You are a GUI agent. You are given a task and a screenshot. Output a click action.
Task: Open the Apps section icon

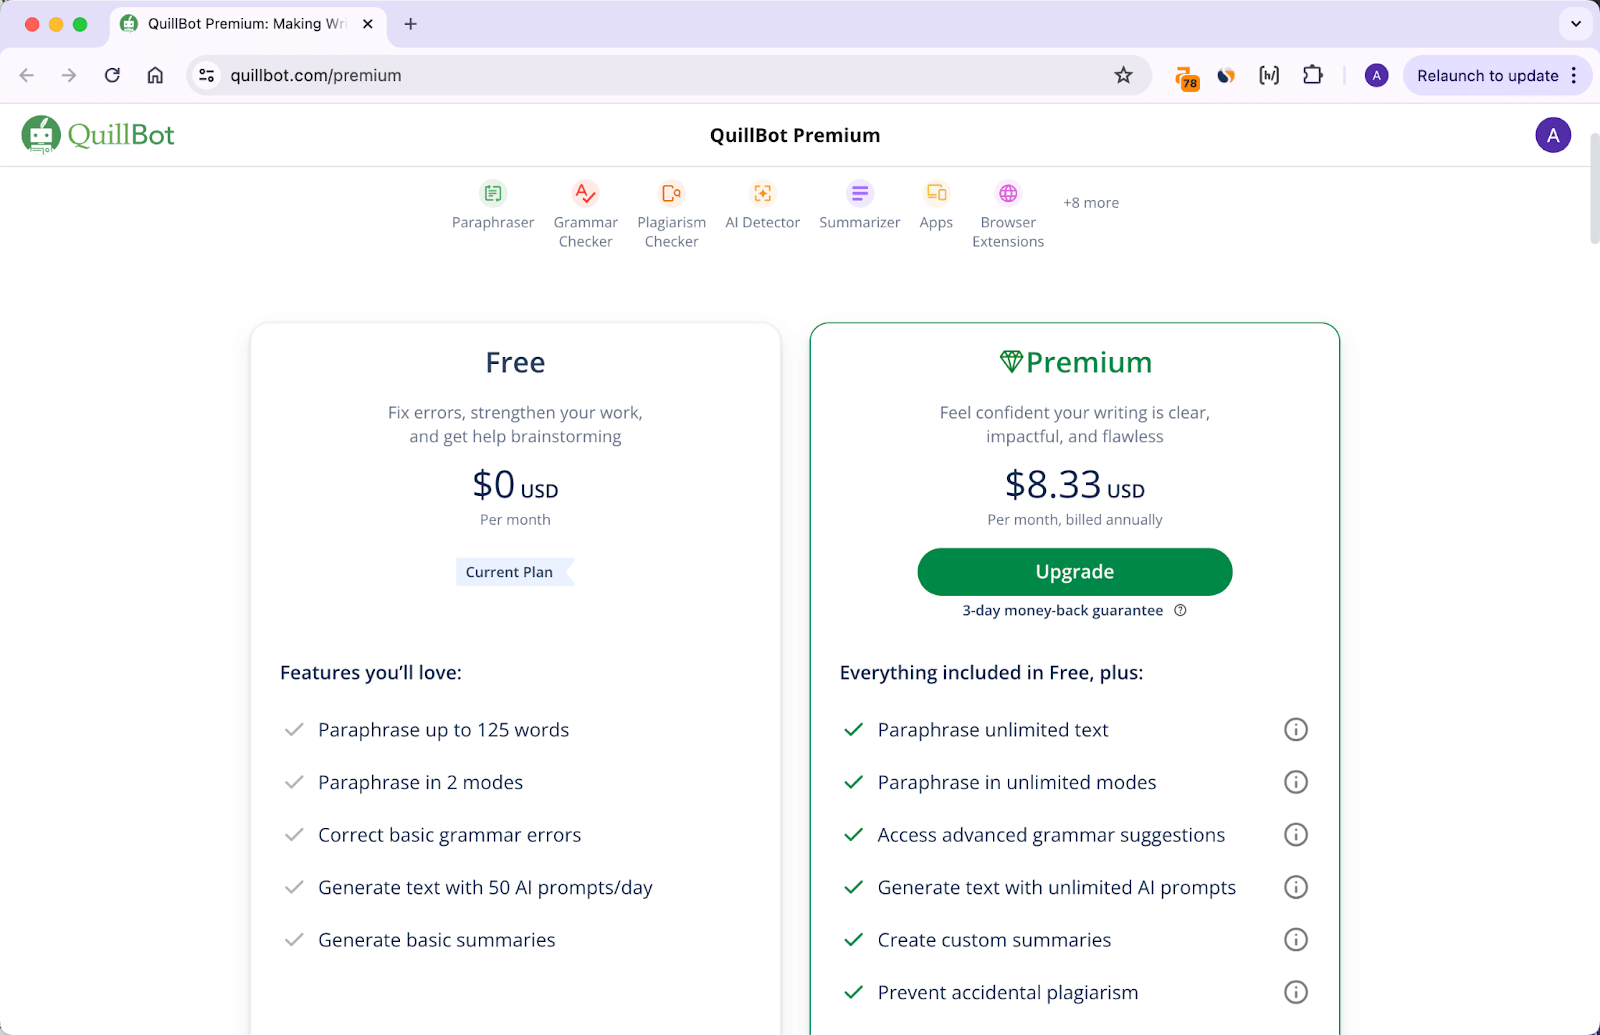[x=936, y=193]
